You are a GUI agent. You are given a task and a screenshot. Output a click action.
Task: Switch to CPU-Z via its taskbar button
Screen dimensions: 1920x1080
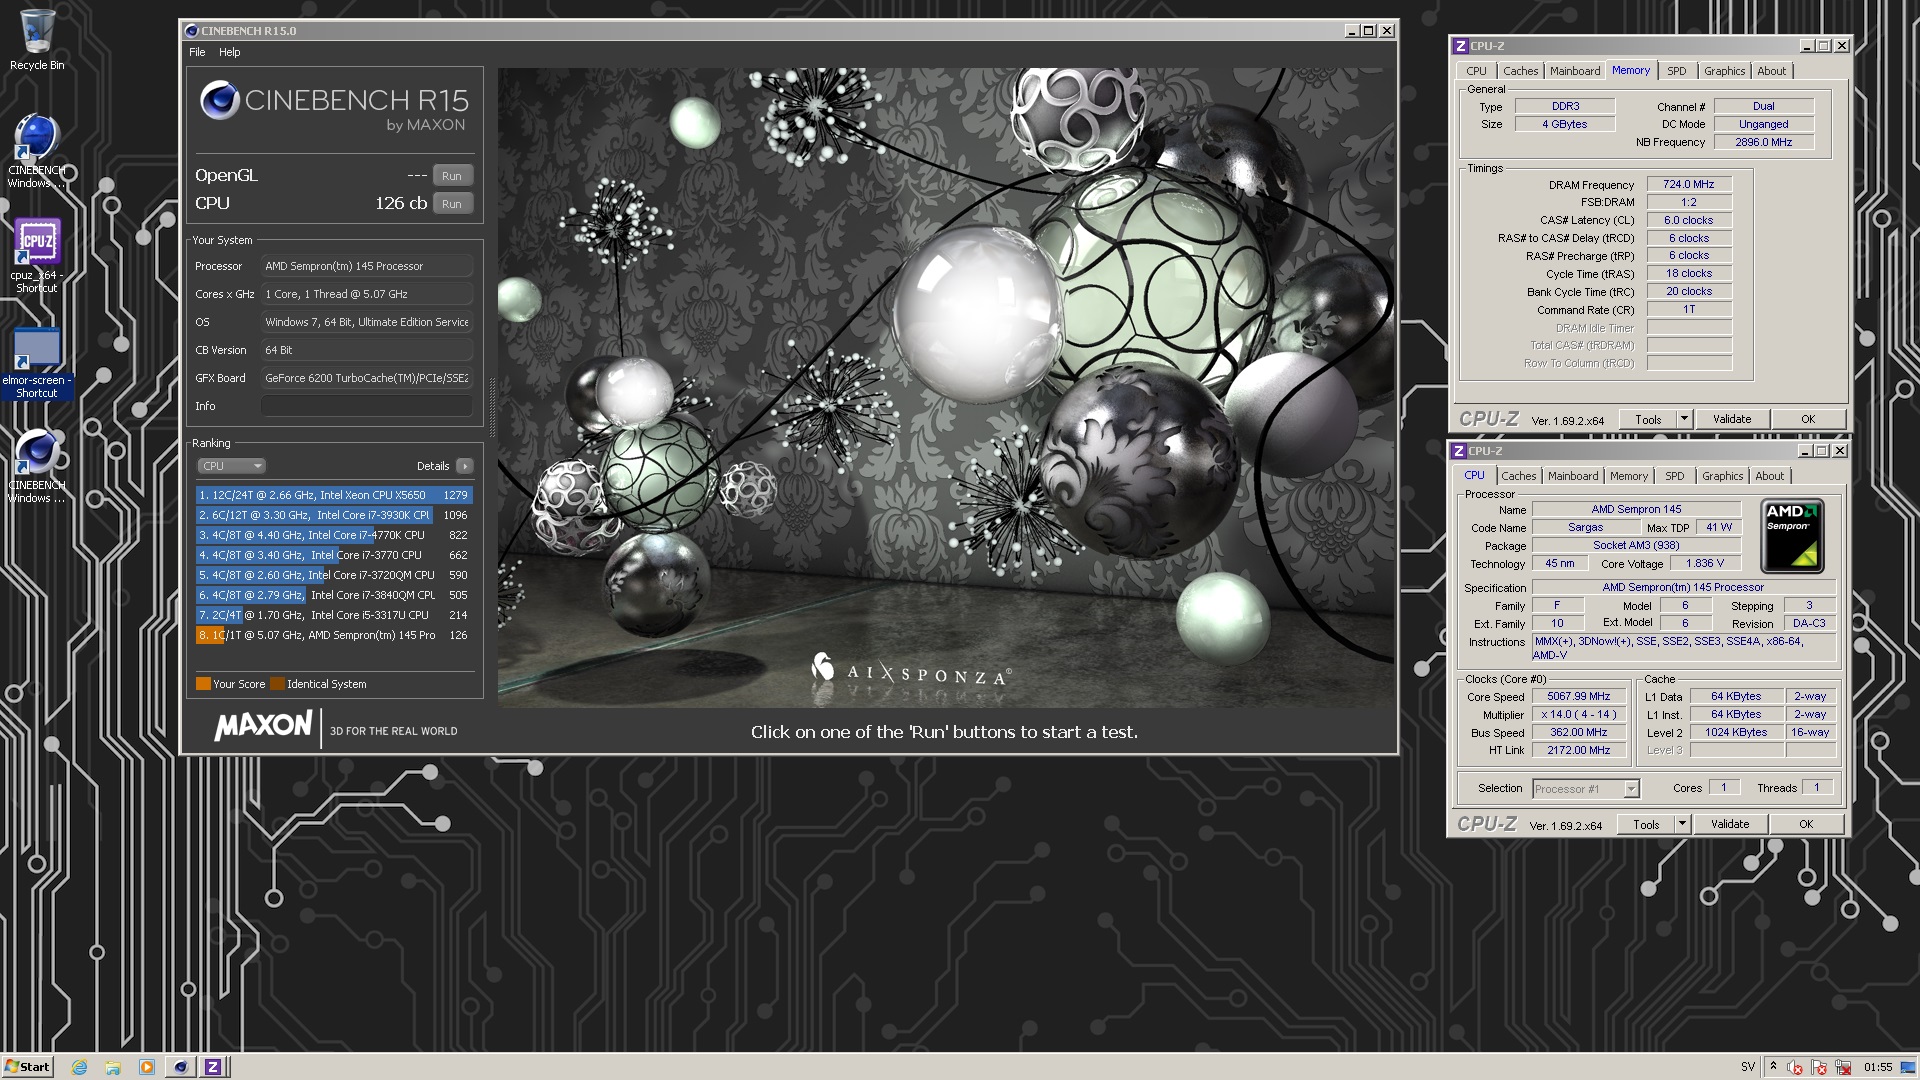(213, 1067)
